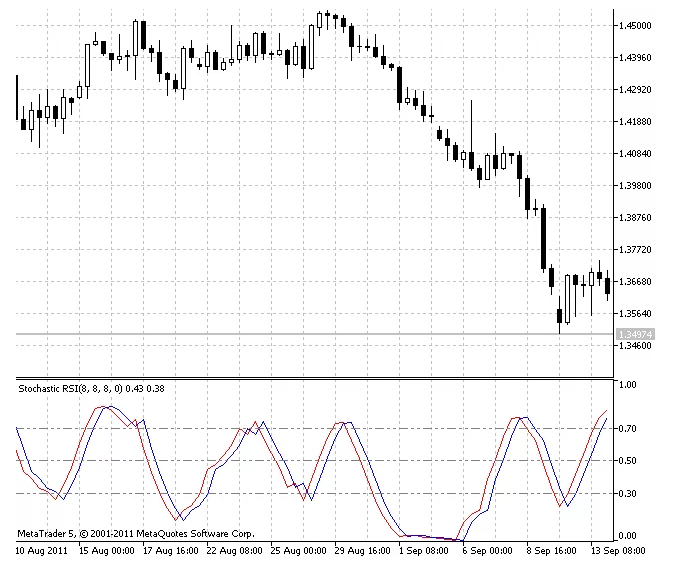
Task: Click the 0.50 indicator scale label
Action: coord(627,461)
